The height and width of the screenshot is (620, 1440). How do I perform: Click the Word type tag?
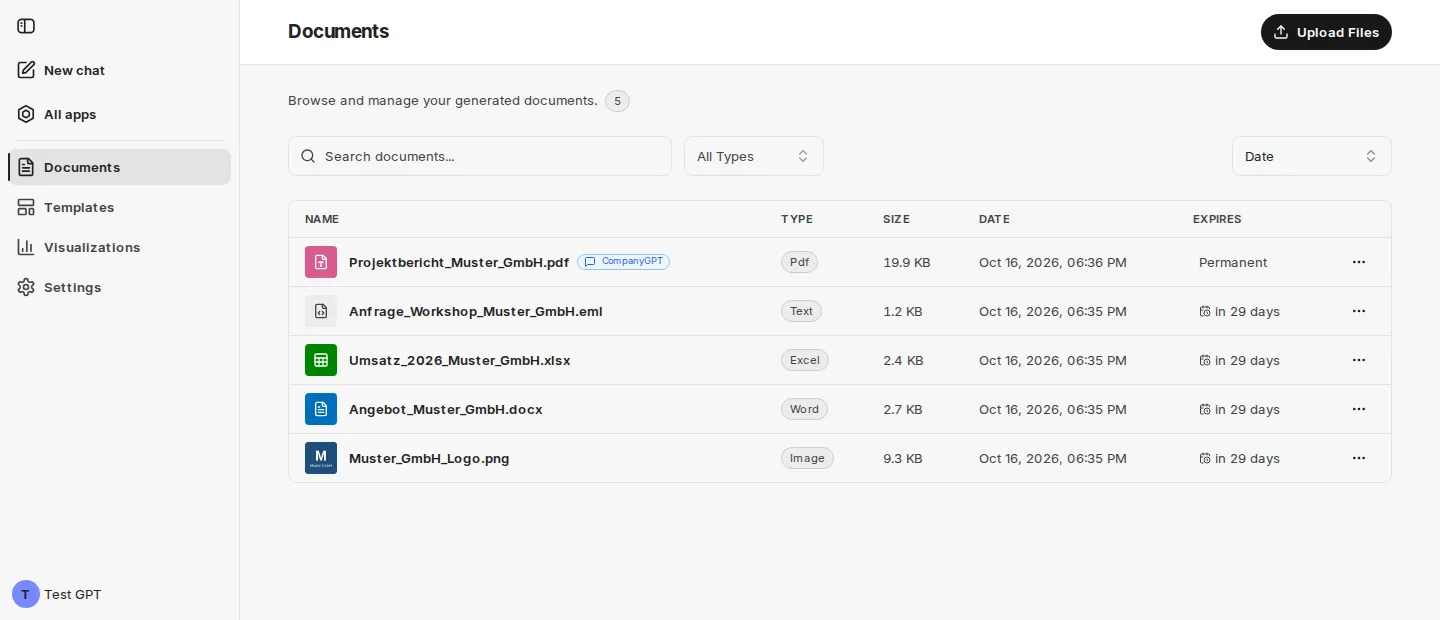pos(804,409)
